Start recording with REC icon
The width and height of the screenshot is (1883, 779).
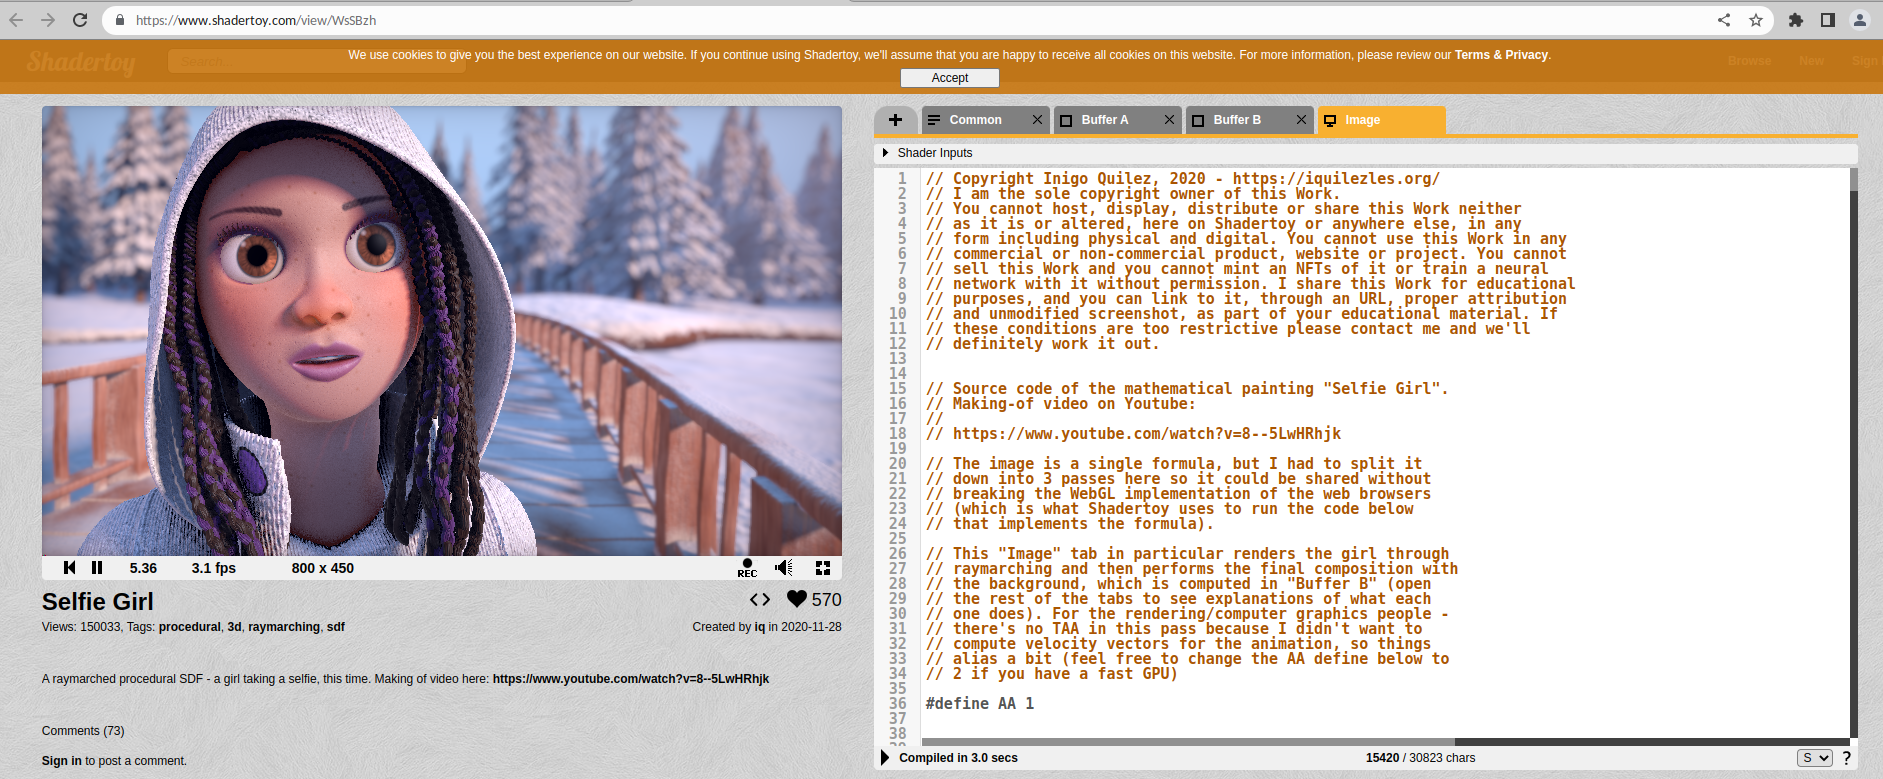(x=747, y=568)
